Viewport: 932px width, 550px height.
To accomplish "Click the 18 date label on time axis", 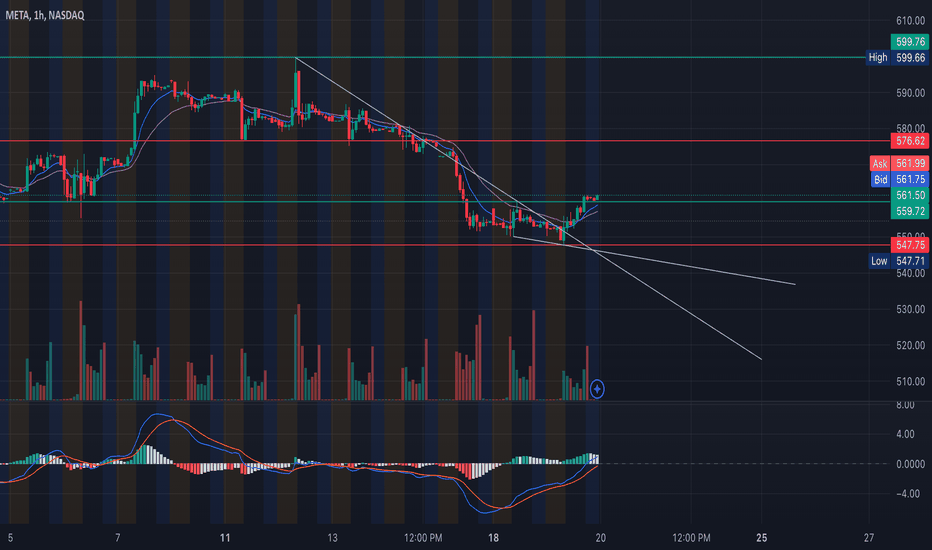I will 493,538.
